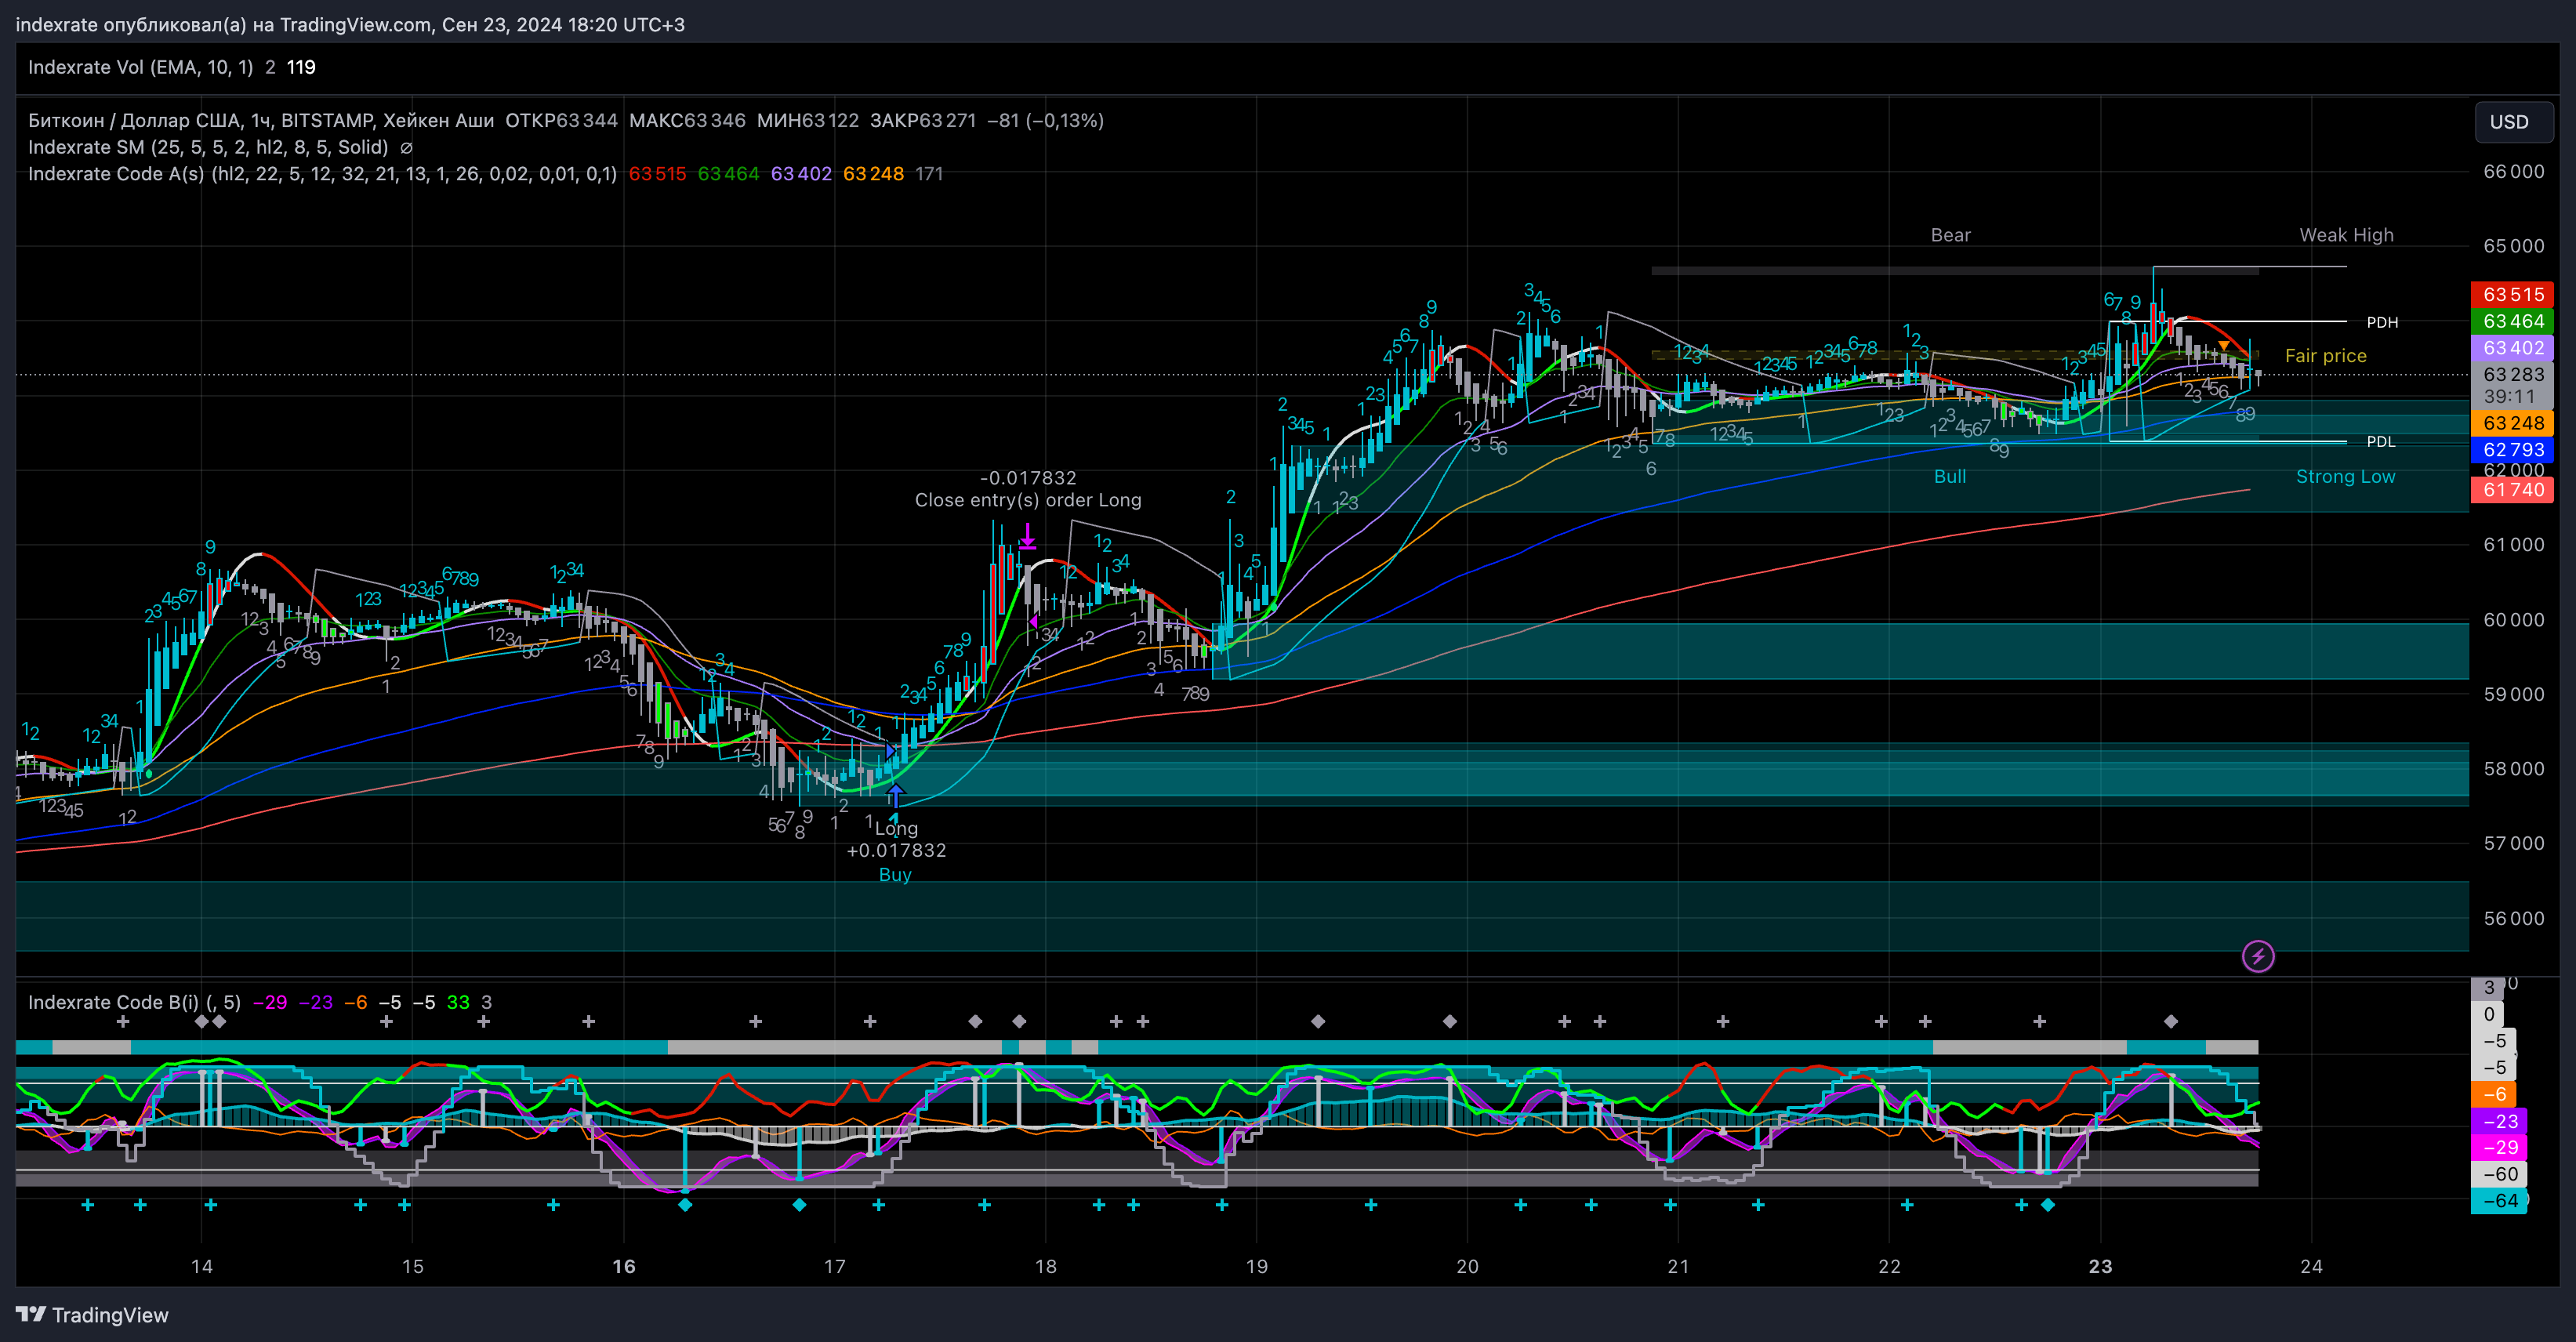Click the 58 000 price axis tick
The height and width of the screenshot is (1342, 2576).
point(2513,769)
